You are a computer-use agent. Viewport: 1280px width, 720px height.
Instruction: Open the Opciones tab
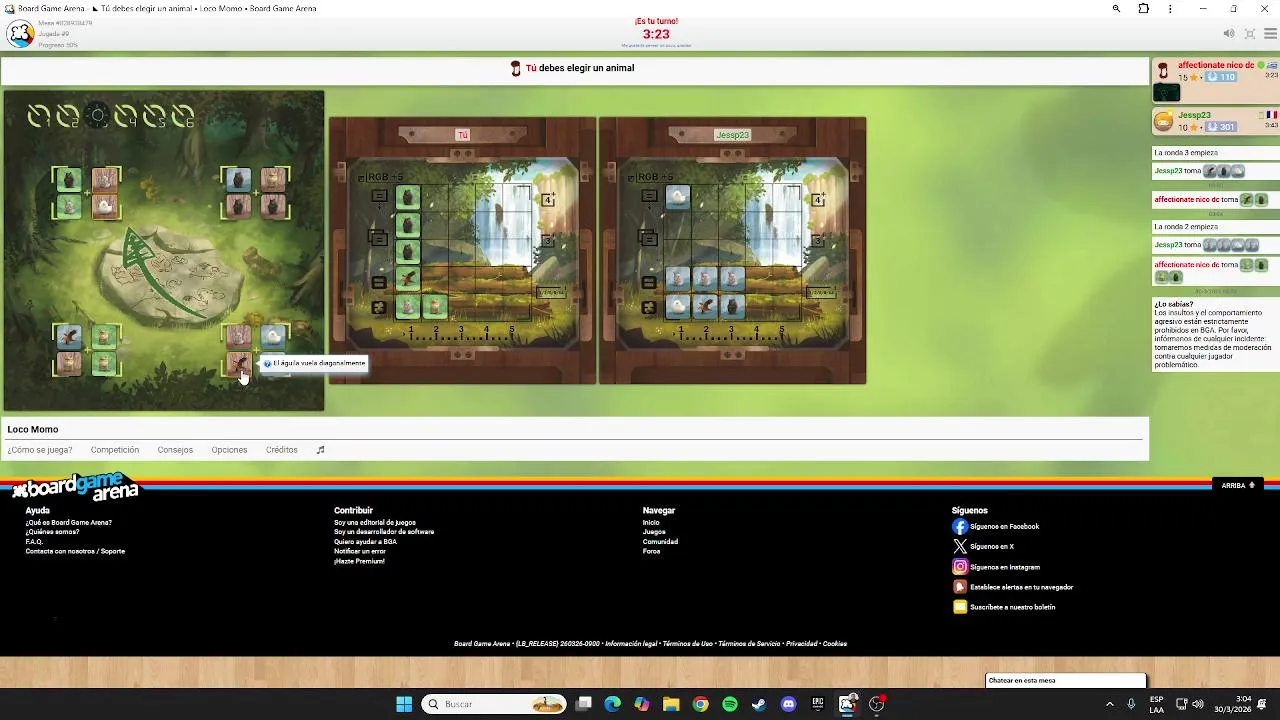pos(229,450)
